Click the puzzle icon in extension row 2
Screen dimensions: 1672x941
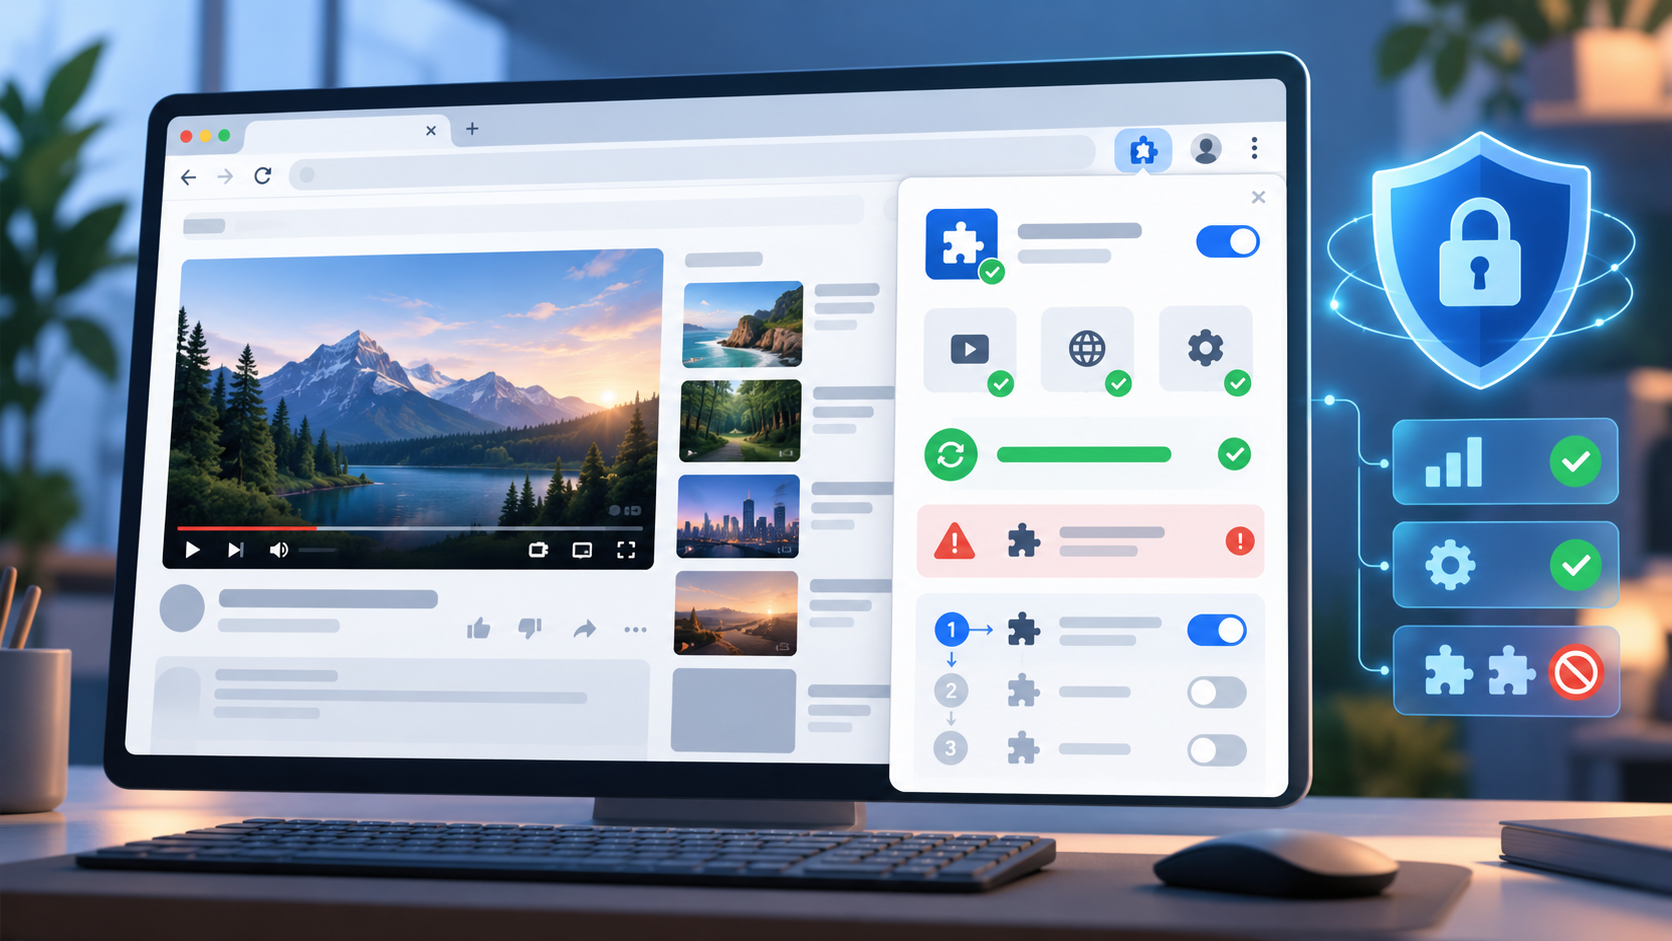[1022, 691]
